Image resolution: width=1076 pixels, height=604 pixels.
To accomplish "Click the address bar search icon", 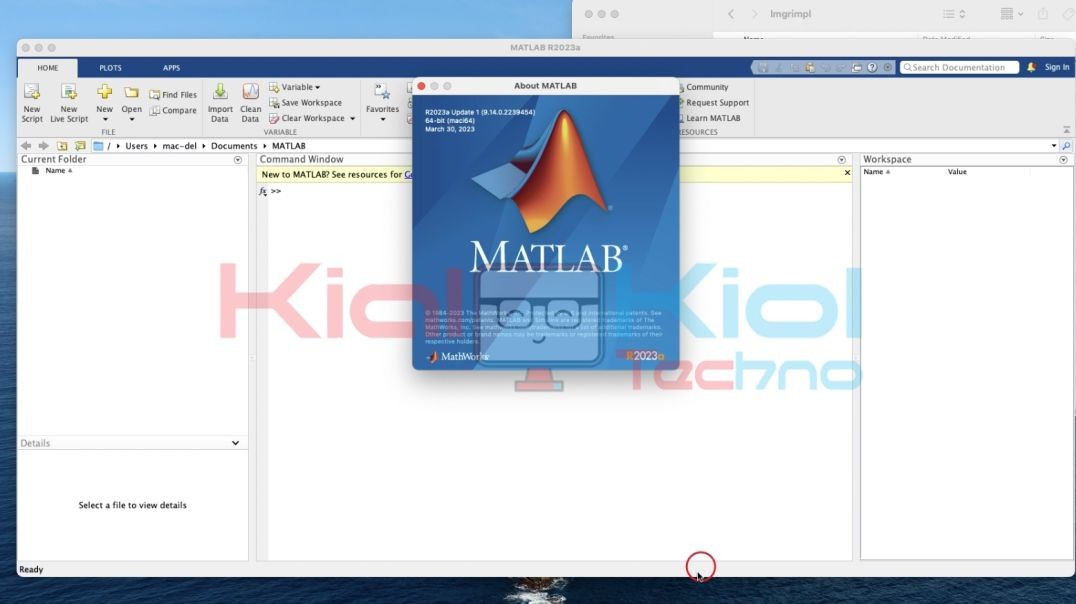I will click(1066, 146).
